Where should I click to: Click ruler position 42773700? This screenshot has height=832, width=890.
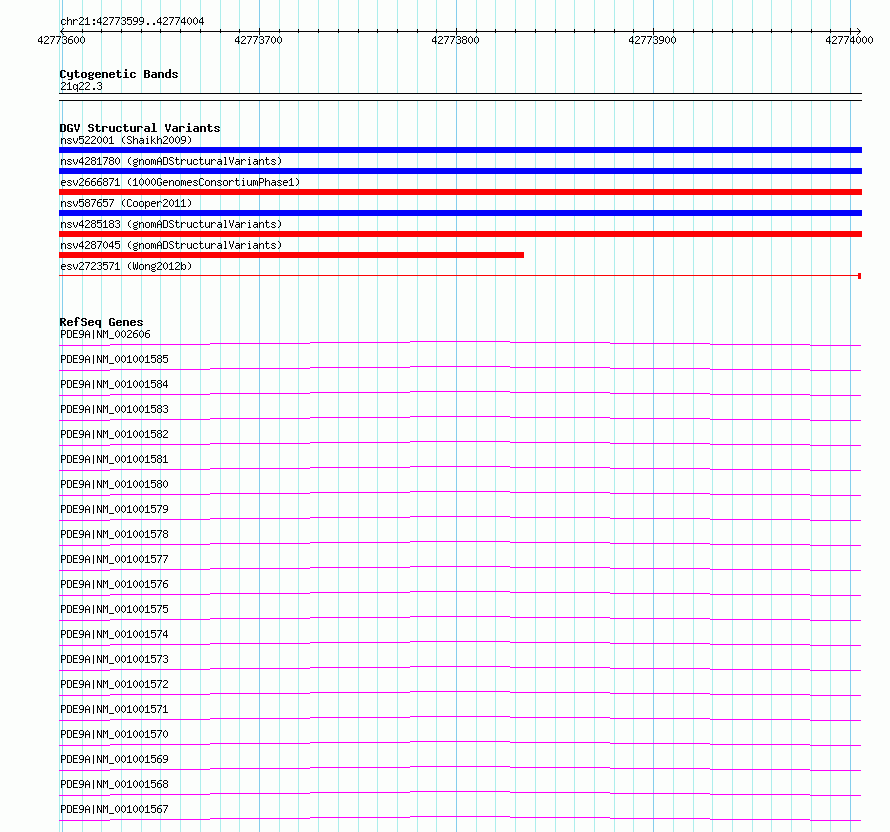click(x=258, y=40)
